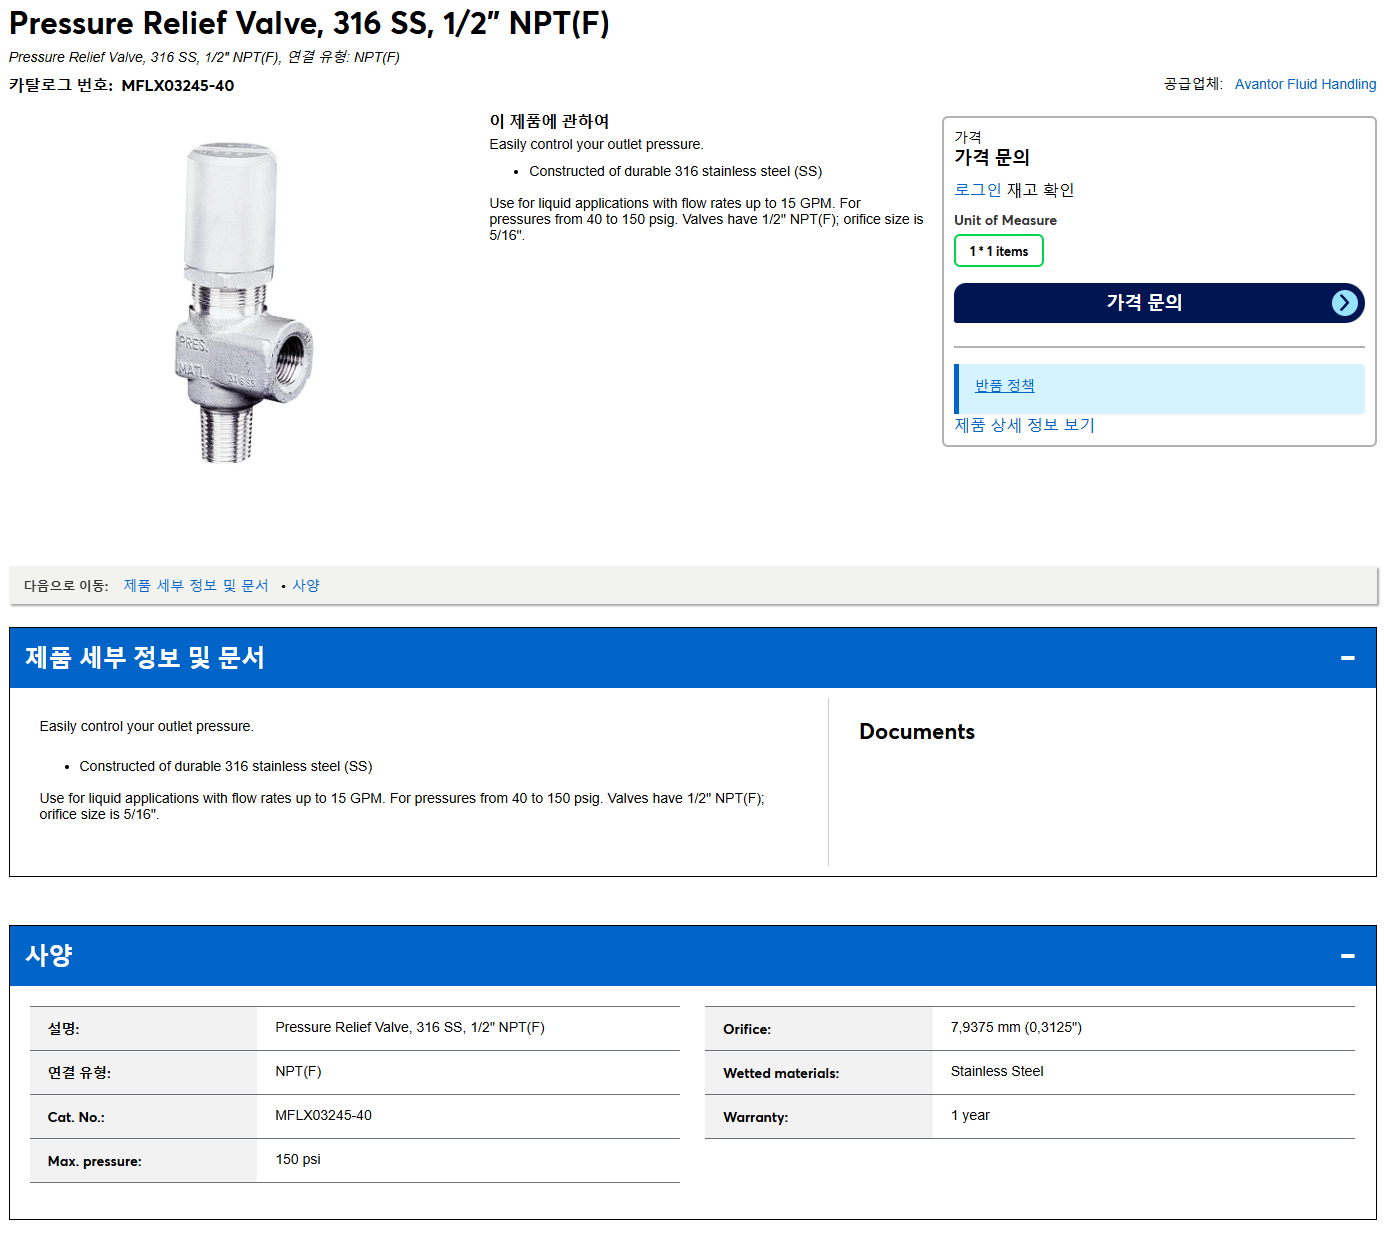Image resolution: width=1384 pixels, height=1240 pixels.
Task: Click the 다음으로 이동: label
Action: pyautogui.click(x=66, y=586)
